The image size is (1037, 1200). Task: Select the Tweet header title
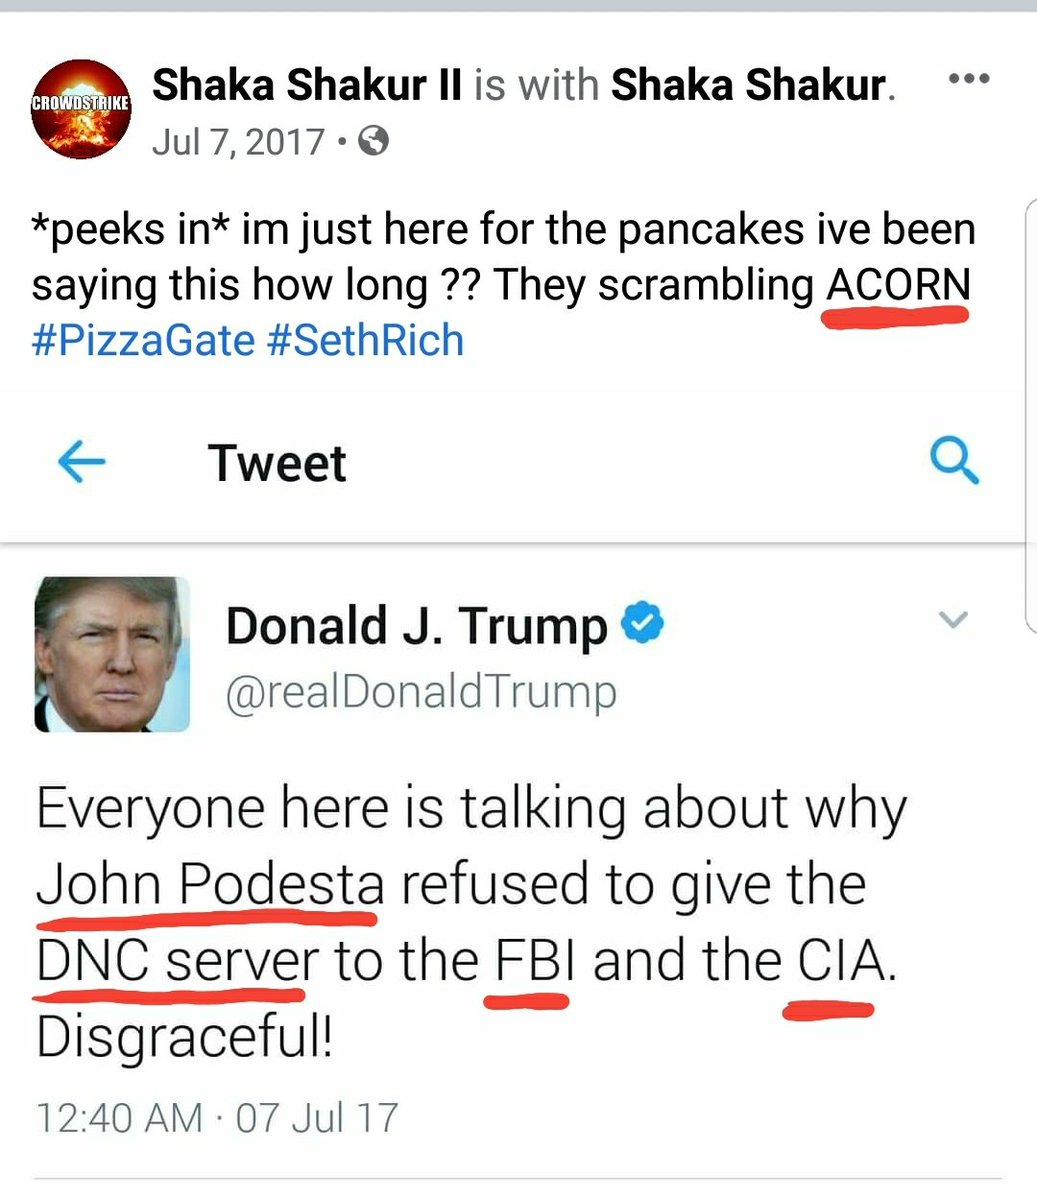[277, 463]
